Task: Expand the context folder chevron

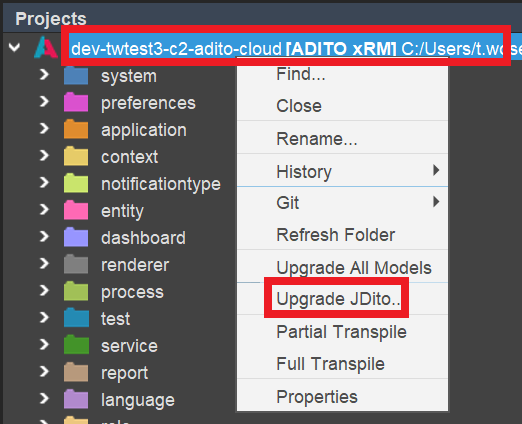Action: click(44, 156)
